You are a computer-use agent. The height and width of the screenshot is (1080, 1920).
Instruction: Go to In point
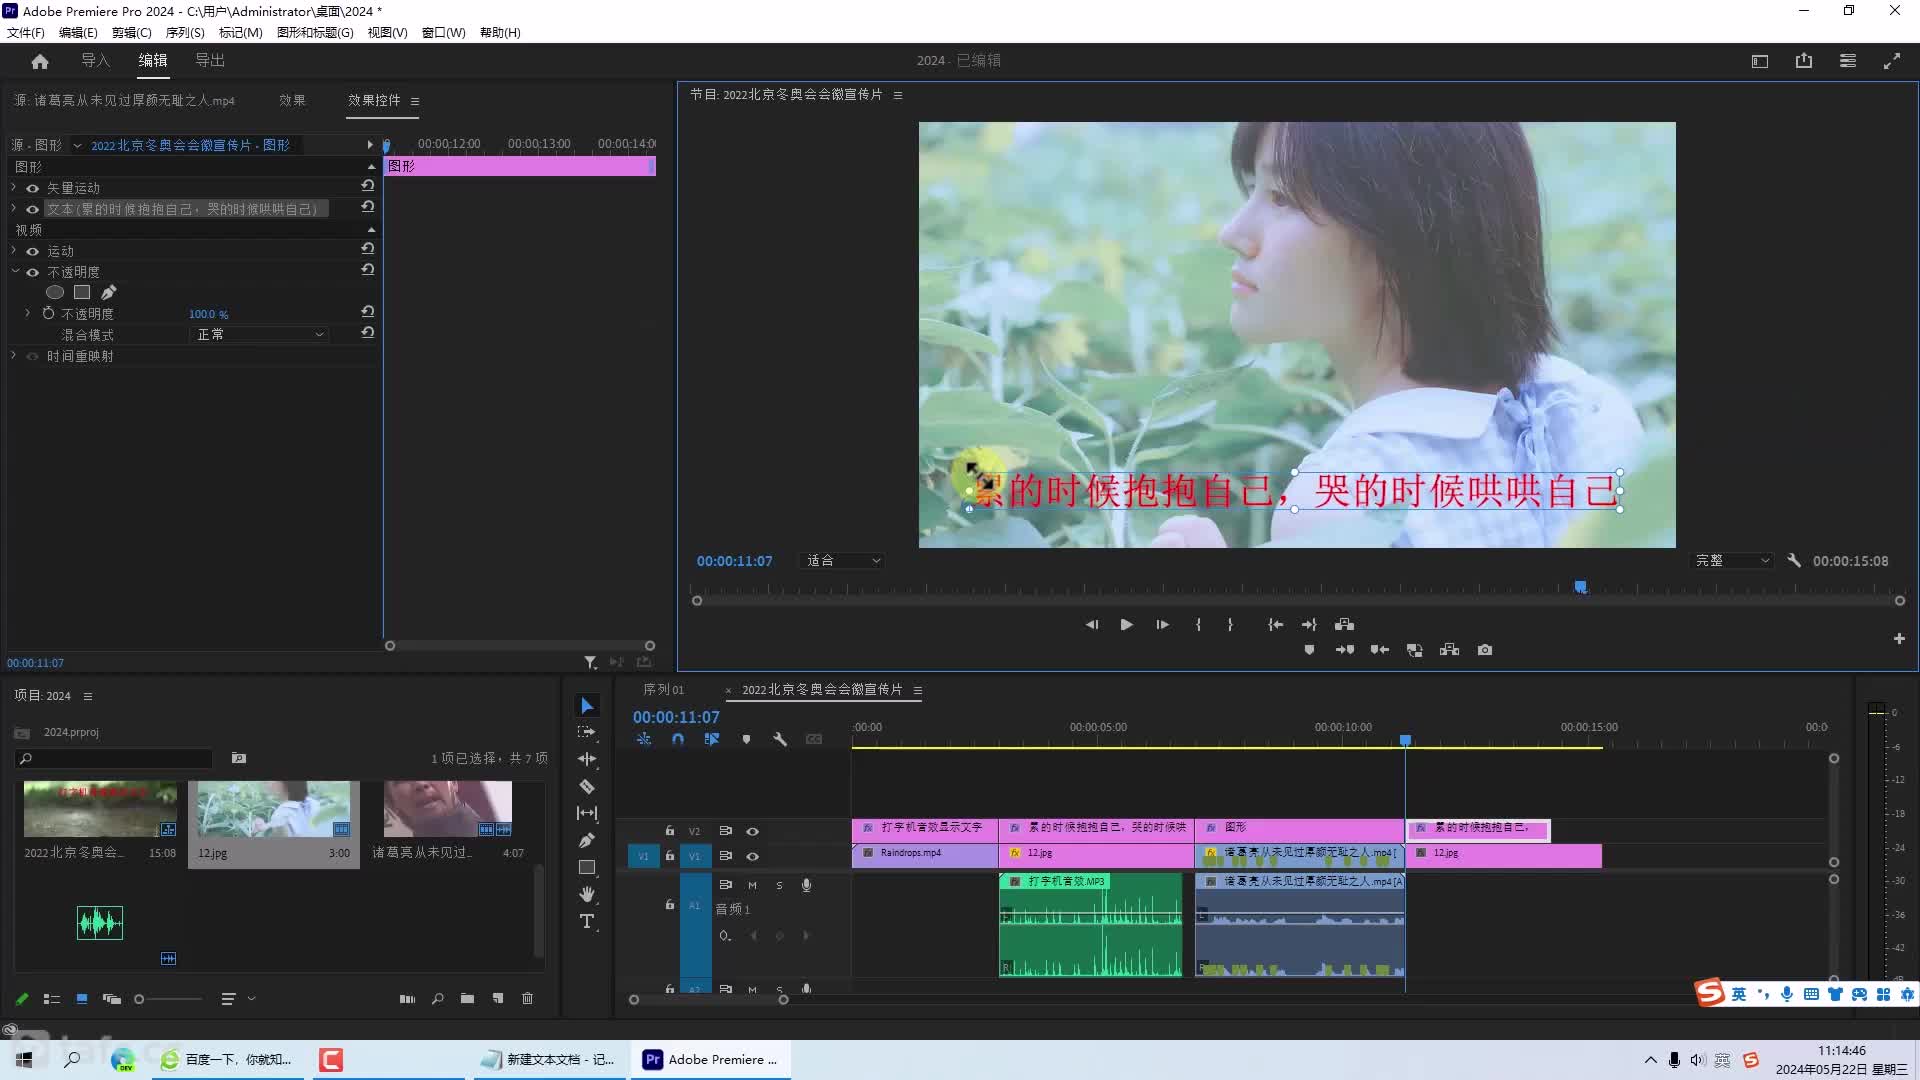point(1276,624)
